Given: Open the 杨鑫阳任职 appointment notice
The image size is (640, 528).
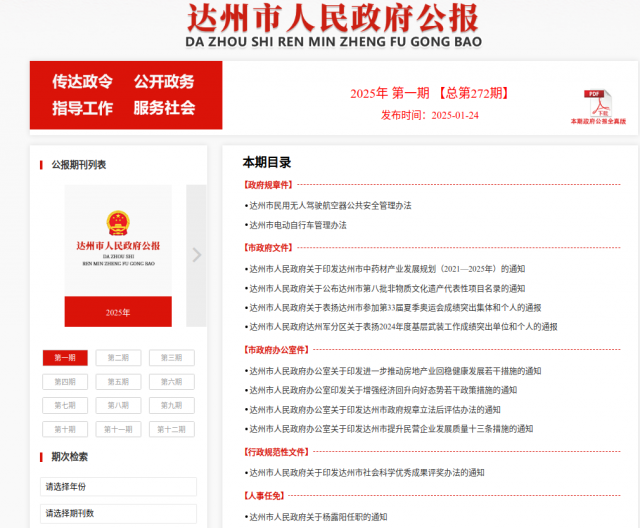Looking at the screenshot, I should tap(317, 517).
